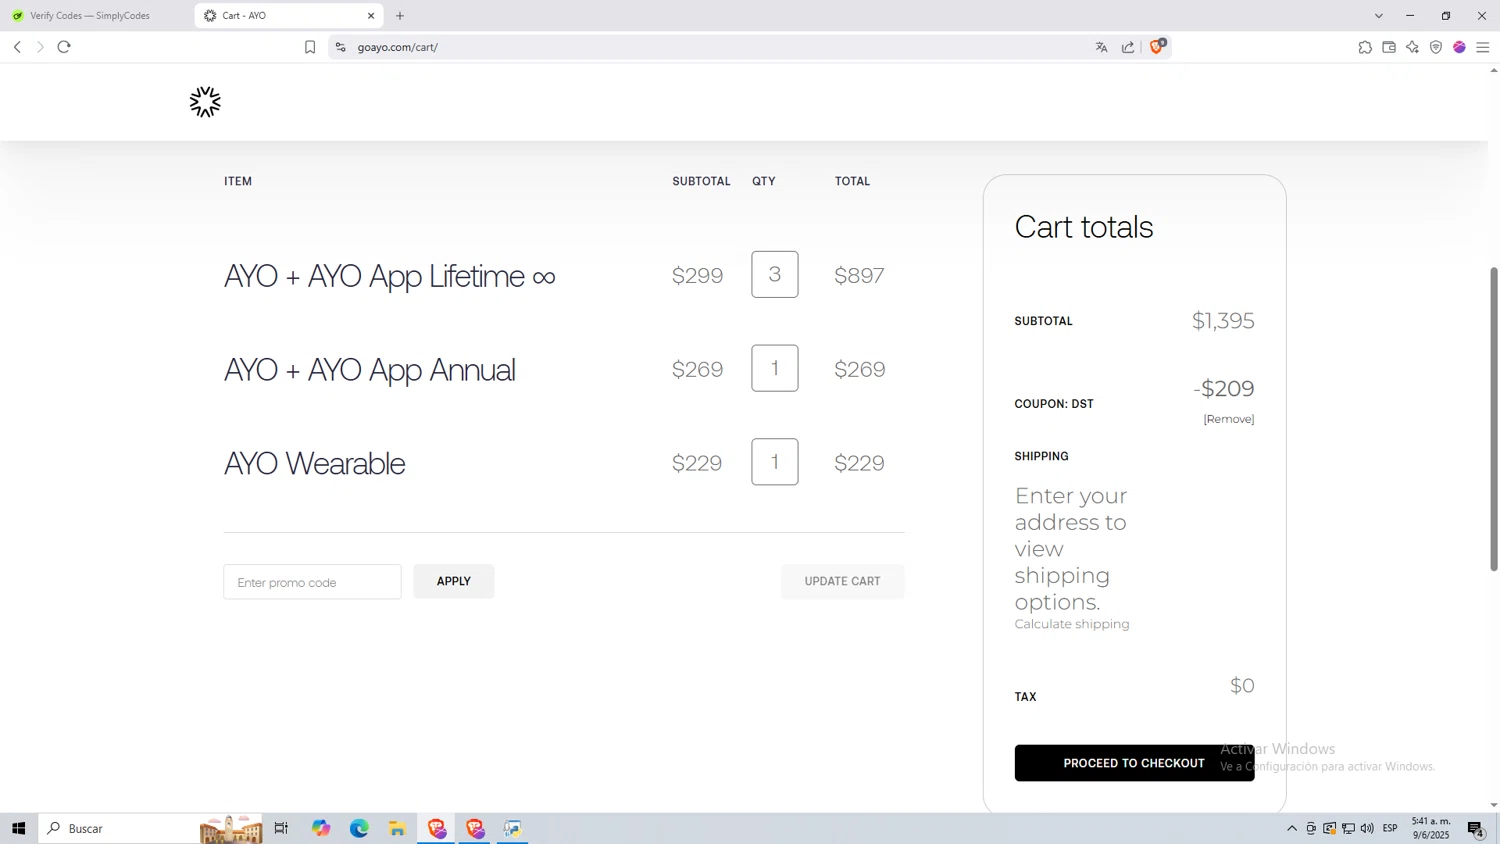Launch Microsoft Edge from the taskbar
1500x844 pixels.
(359, 828)
